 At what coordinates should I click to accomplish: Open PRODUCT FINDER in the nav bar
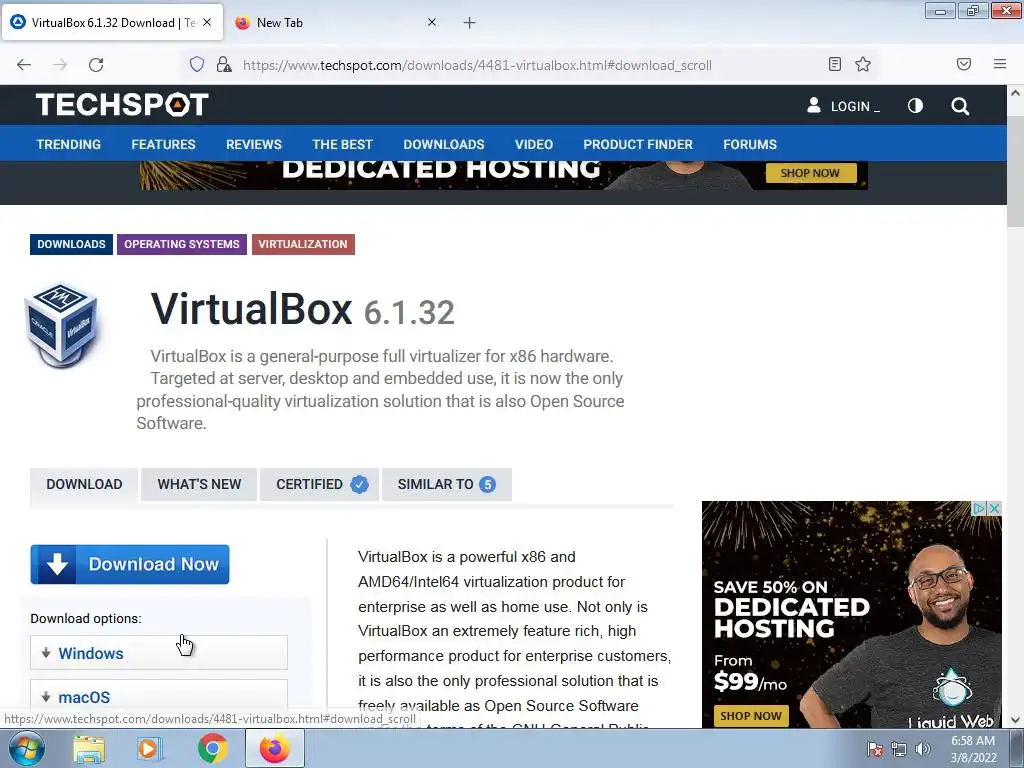[638, 144]
